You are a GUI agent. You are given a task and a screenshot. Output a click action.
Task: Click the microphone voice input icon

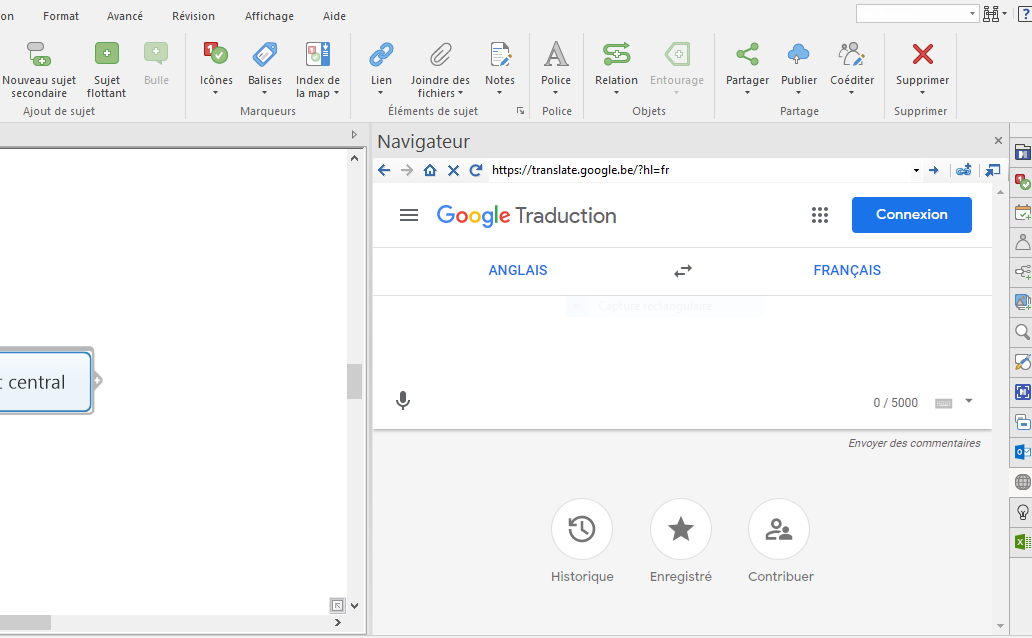(x=403, y=401)
